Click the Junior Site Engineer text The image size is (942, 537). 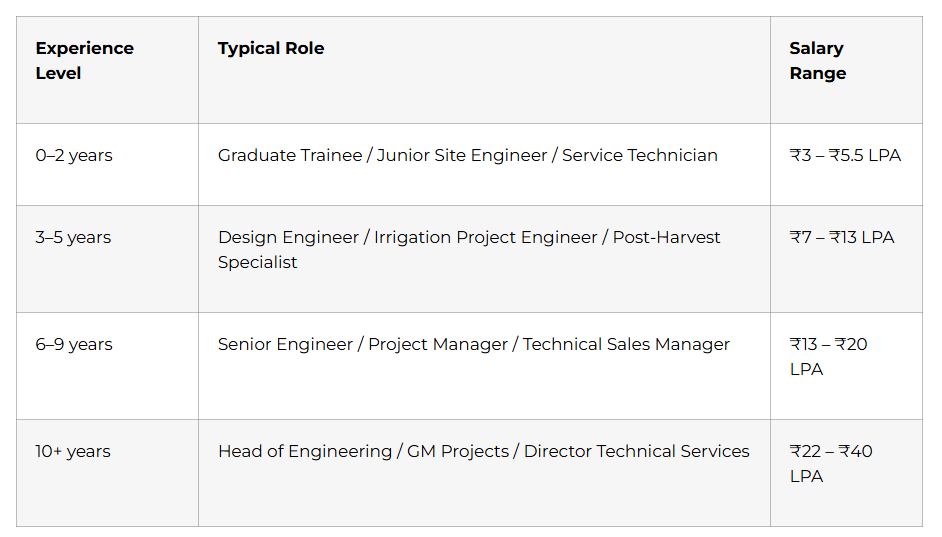(x=461, y=156)
